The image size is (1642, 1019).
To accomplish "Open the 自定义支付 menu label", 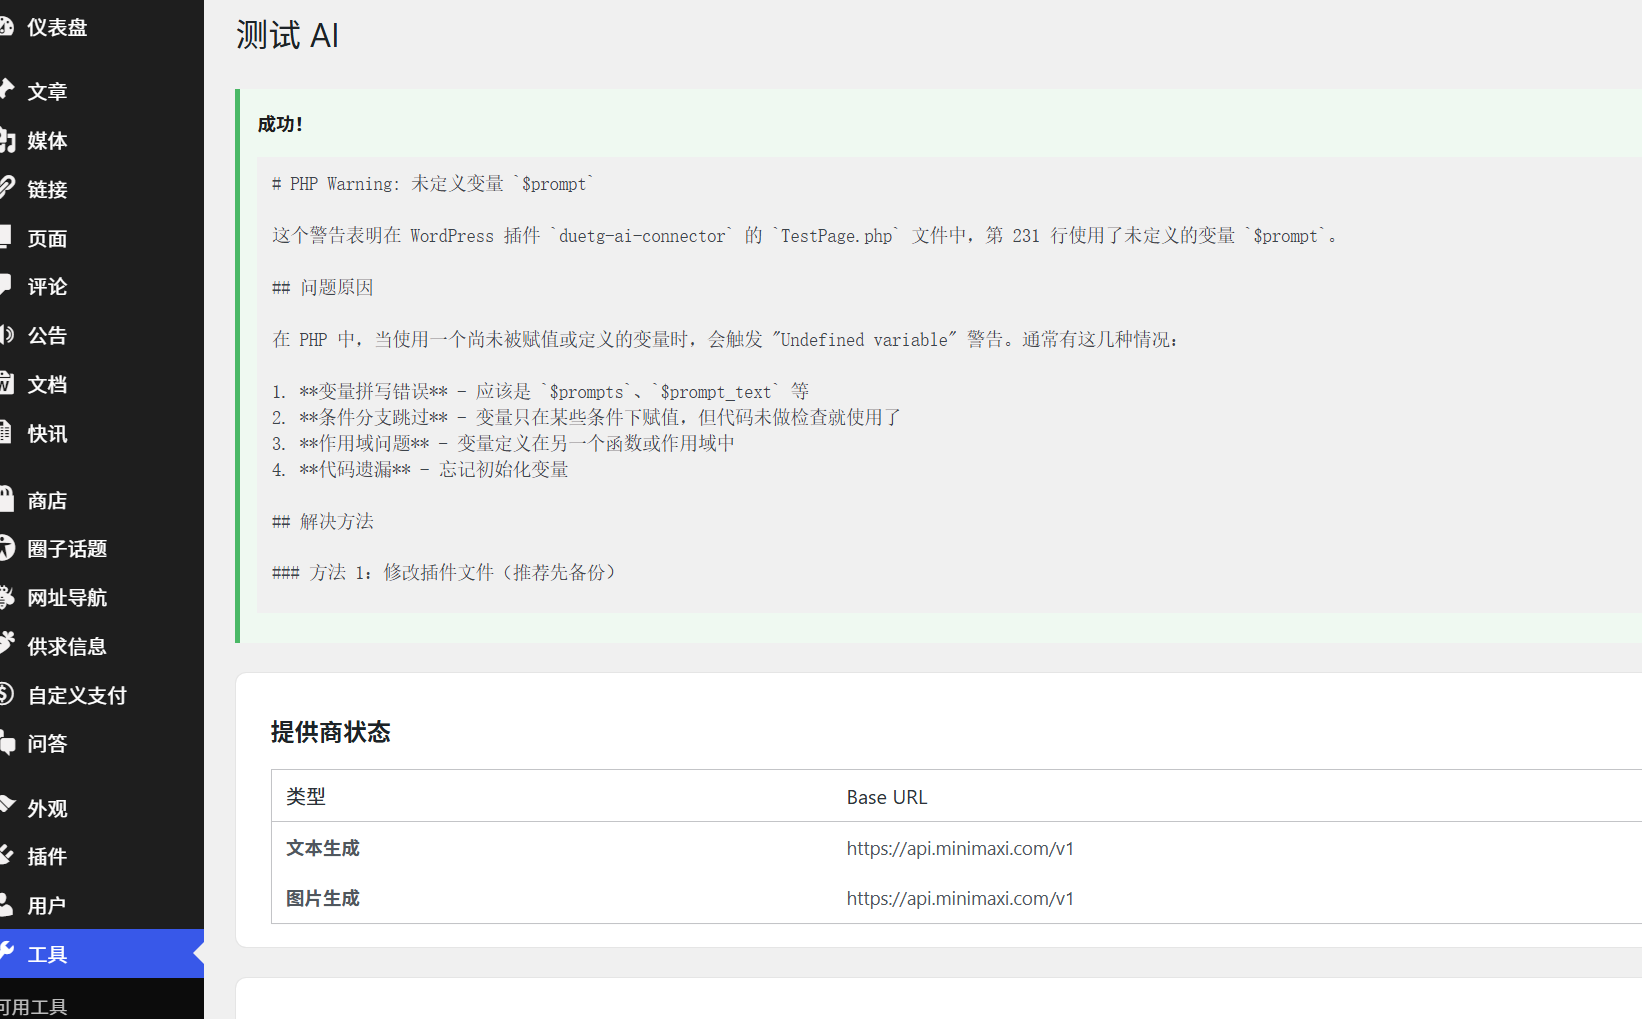I will [77, 695].
